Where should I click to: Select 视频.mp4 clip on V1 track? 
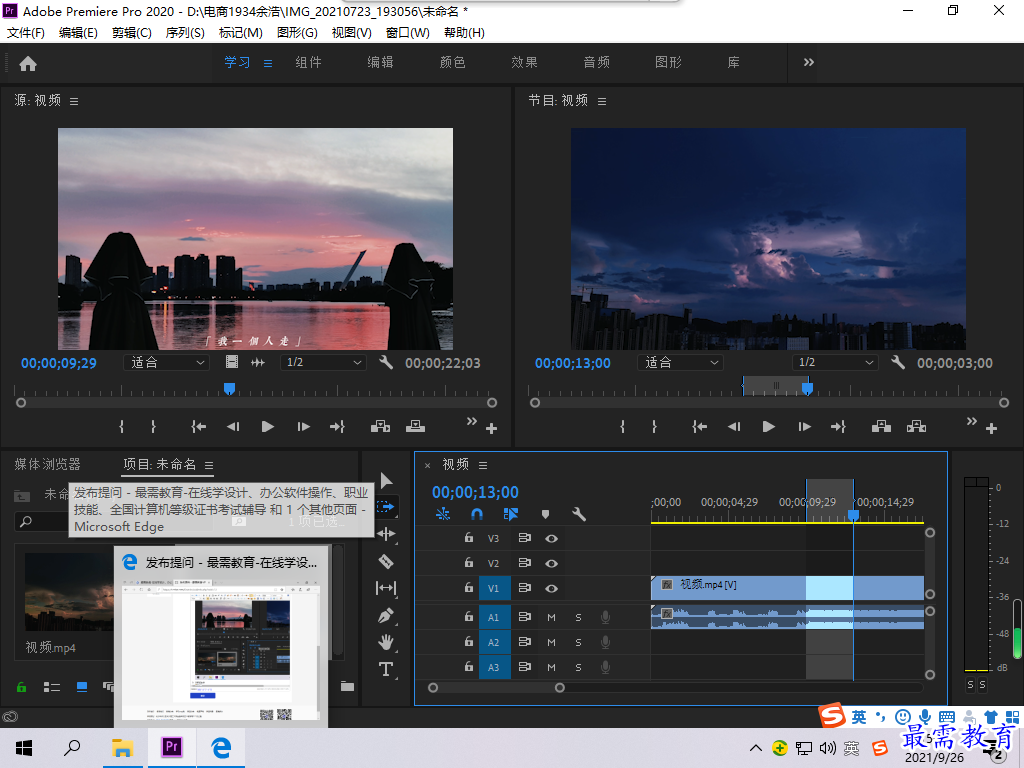click(787, 588)
